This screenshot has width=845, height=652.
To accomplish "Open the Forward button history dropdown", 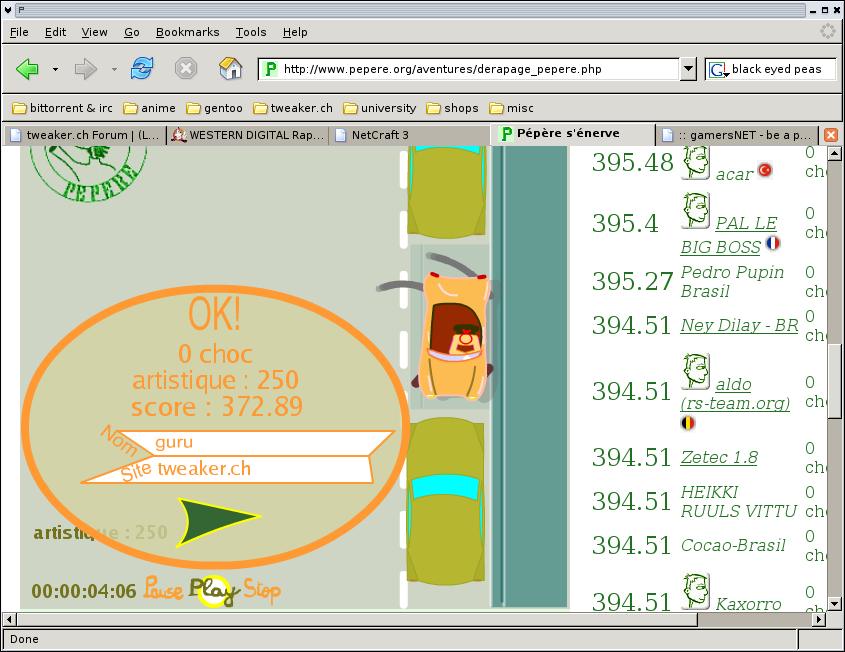I will [114, 69].
